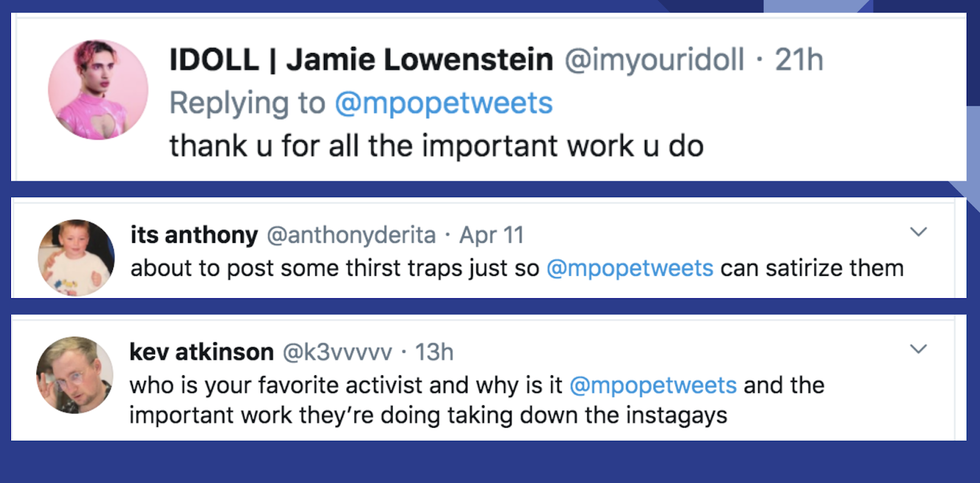
Task: Open the Apr 11 tweet timestamp
Action: point(491,236)
